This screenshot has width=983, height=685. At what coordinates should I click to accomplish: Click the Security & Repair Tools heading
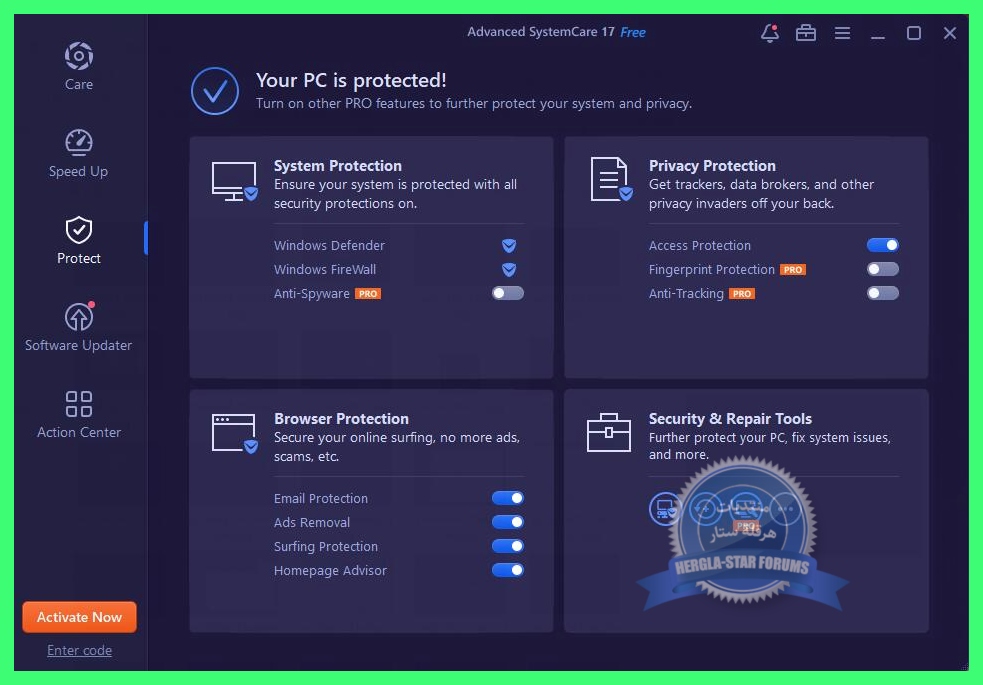[730, 419]
